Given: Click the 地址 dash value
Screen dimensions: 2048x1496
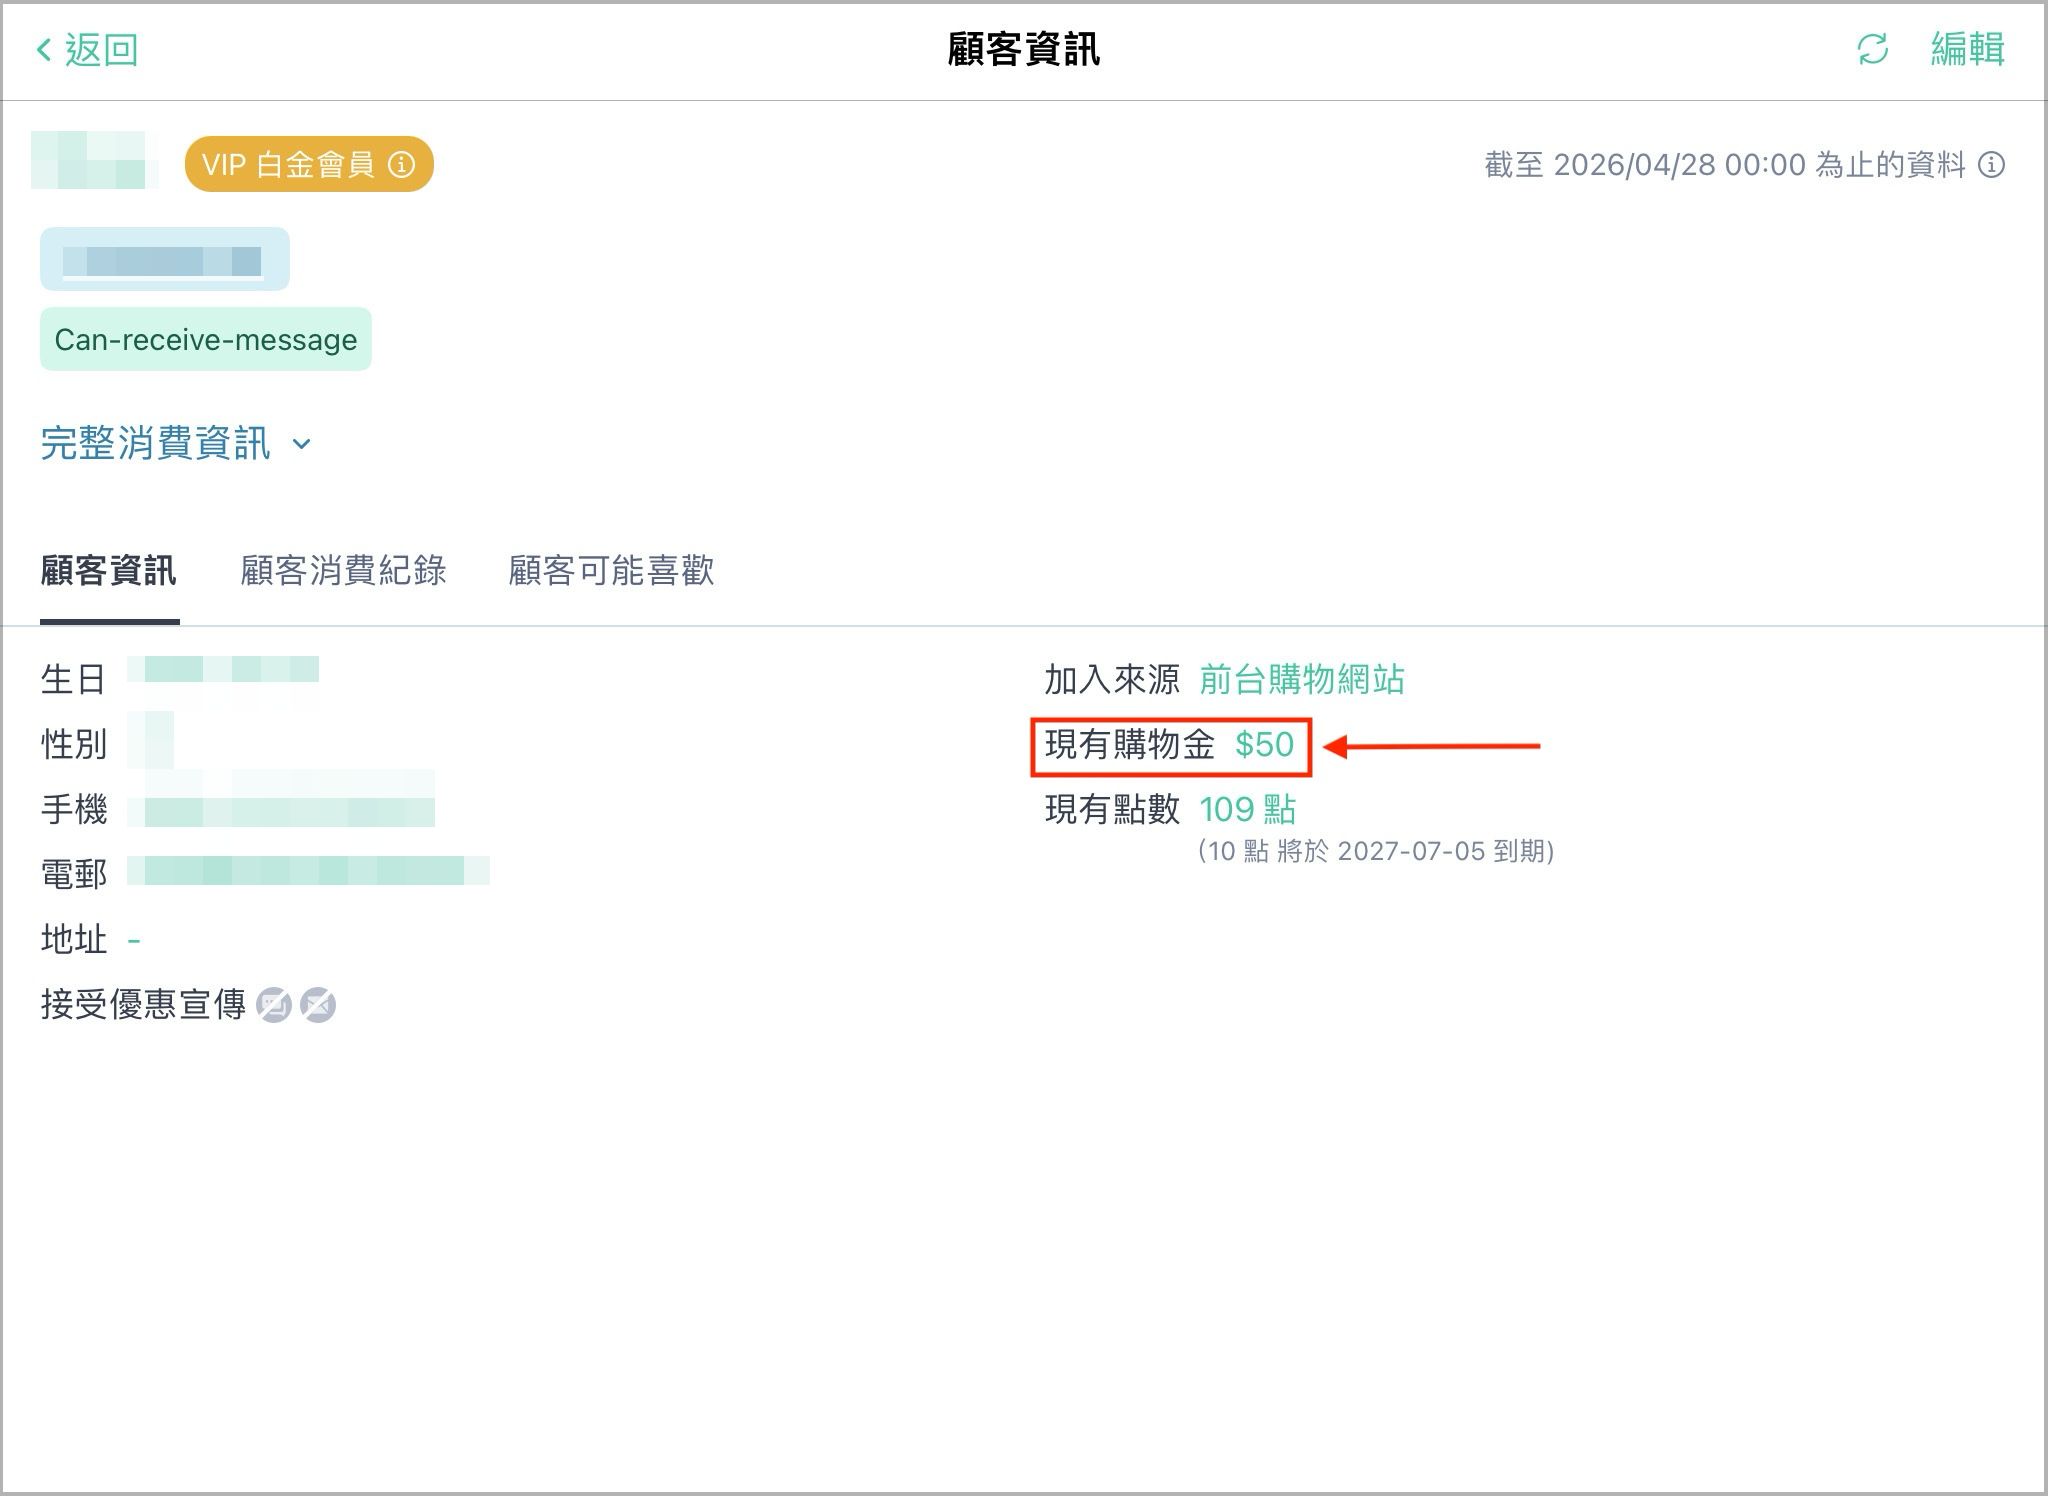Looking at the screenshot, I should point(134,940).
